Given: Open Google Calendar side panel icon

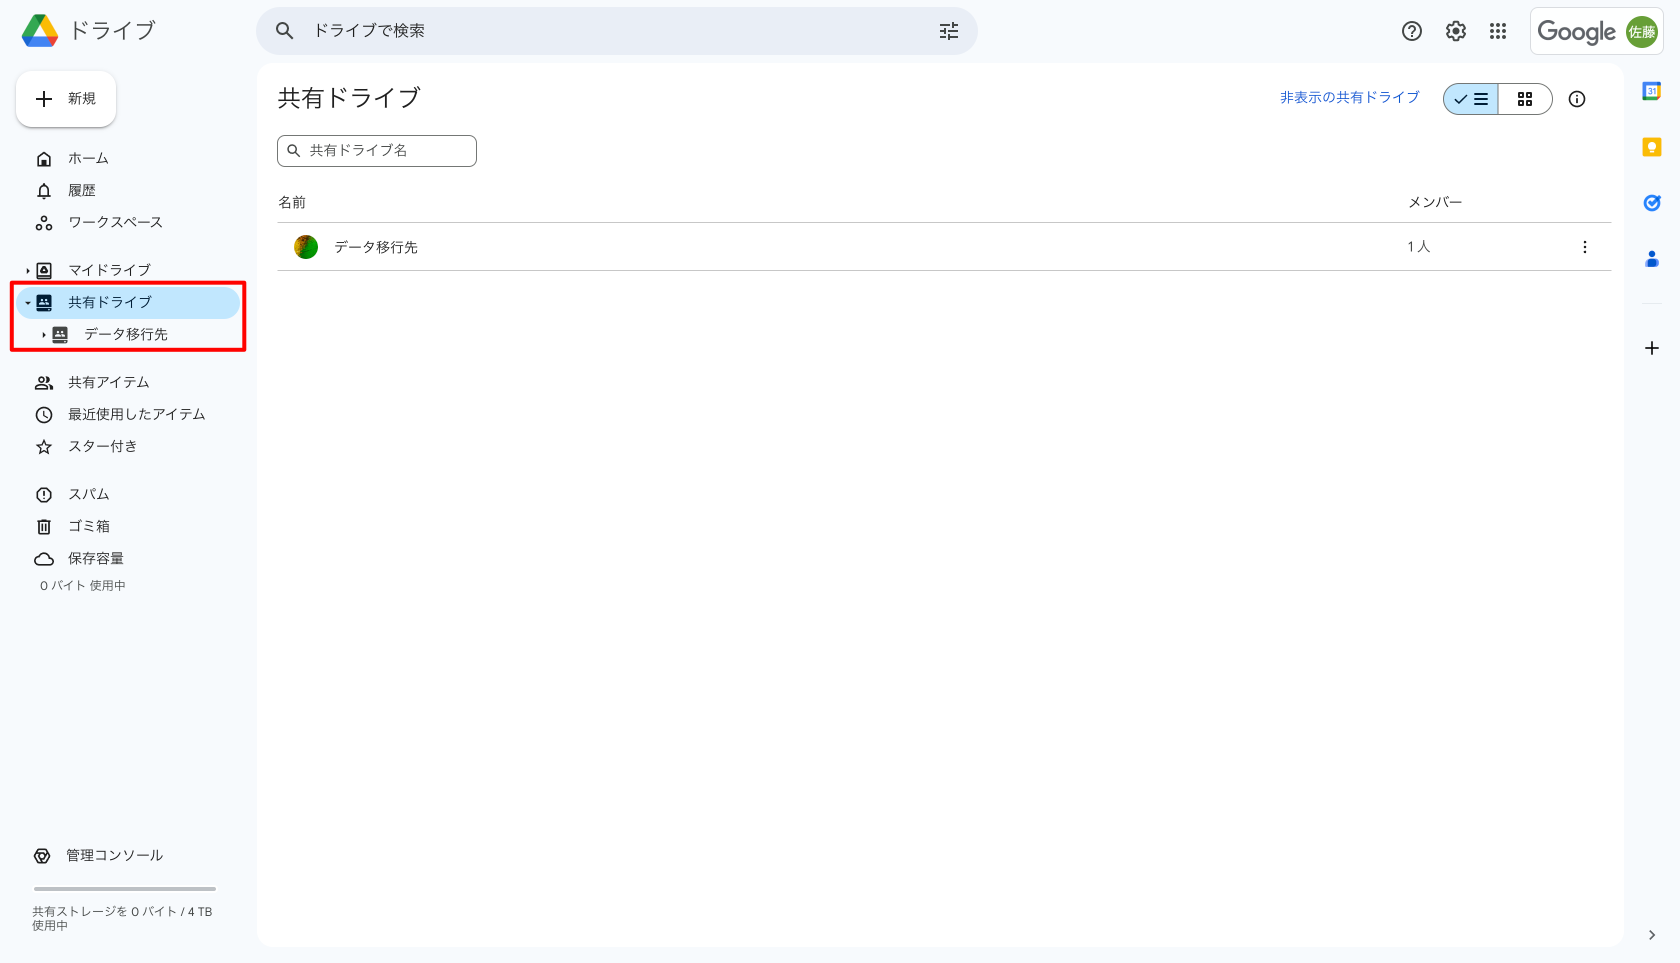Looking at the screenshot, I should [1652, 91].
